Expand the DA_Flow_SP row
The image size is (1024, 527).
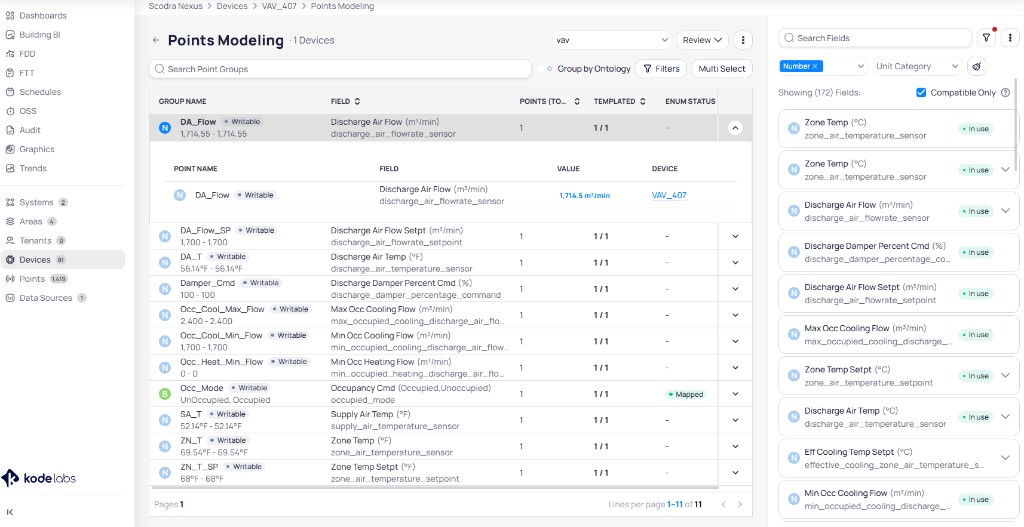pyautogui.click(x=735, y=236)
